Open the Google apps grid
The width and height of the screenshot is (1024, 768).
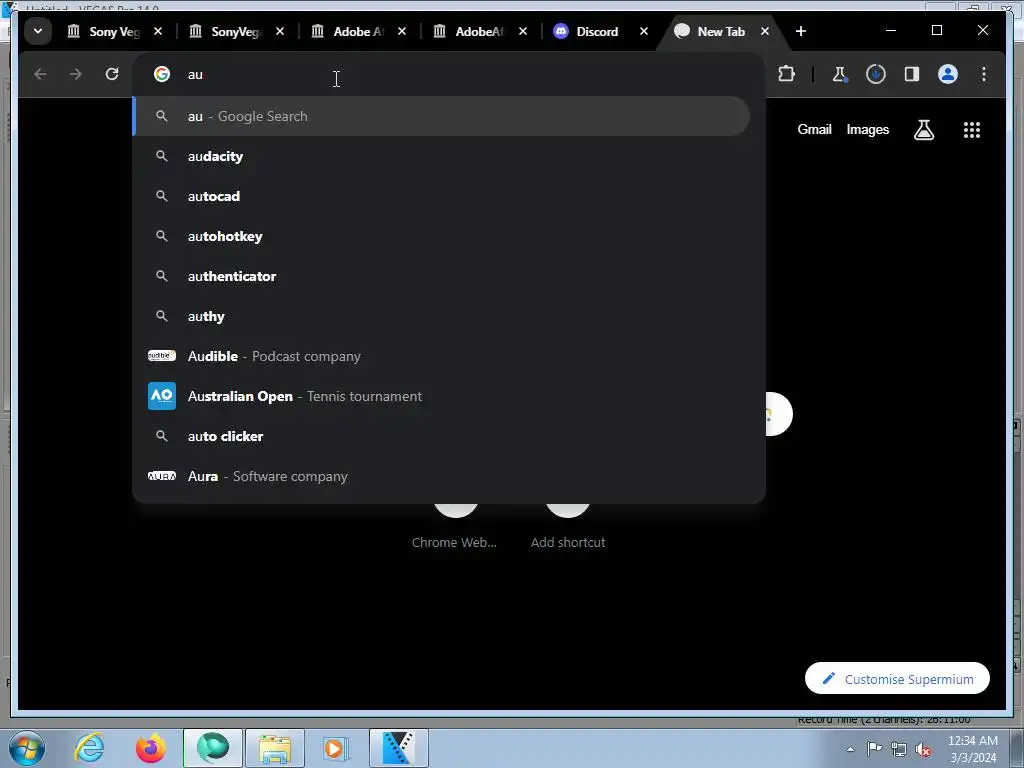coord(972,130)
